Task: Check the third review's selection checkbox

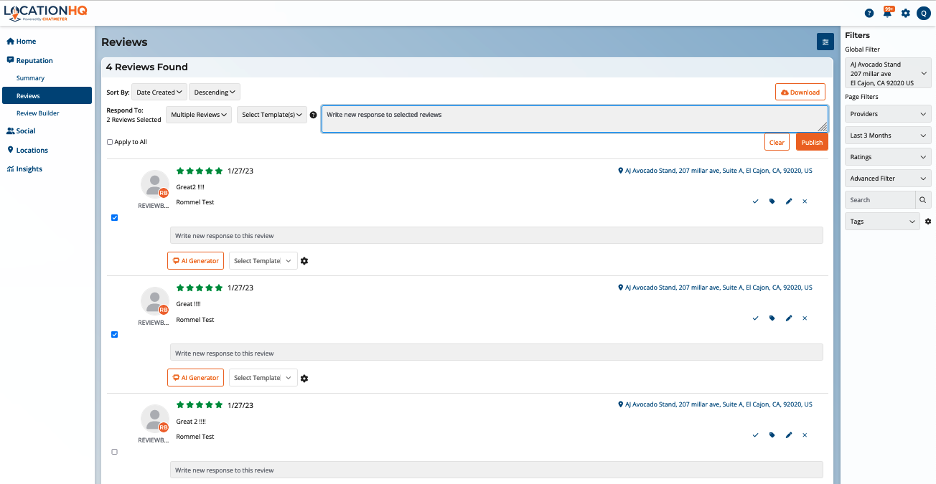Action: 114,452
